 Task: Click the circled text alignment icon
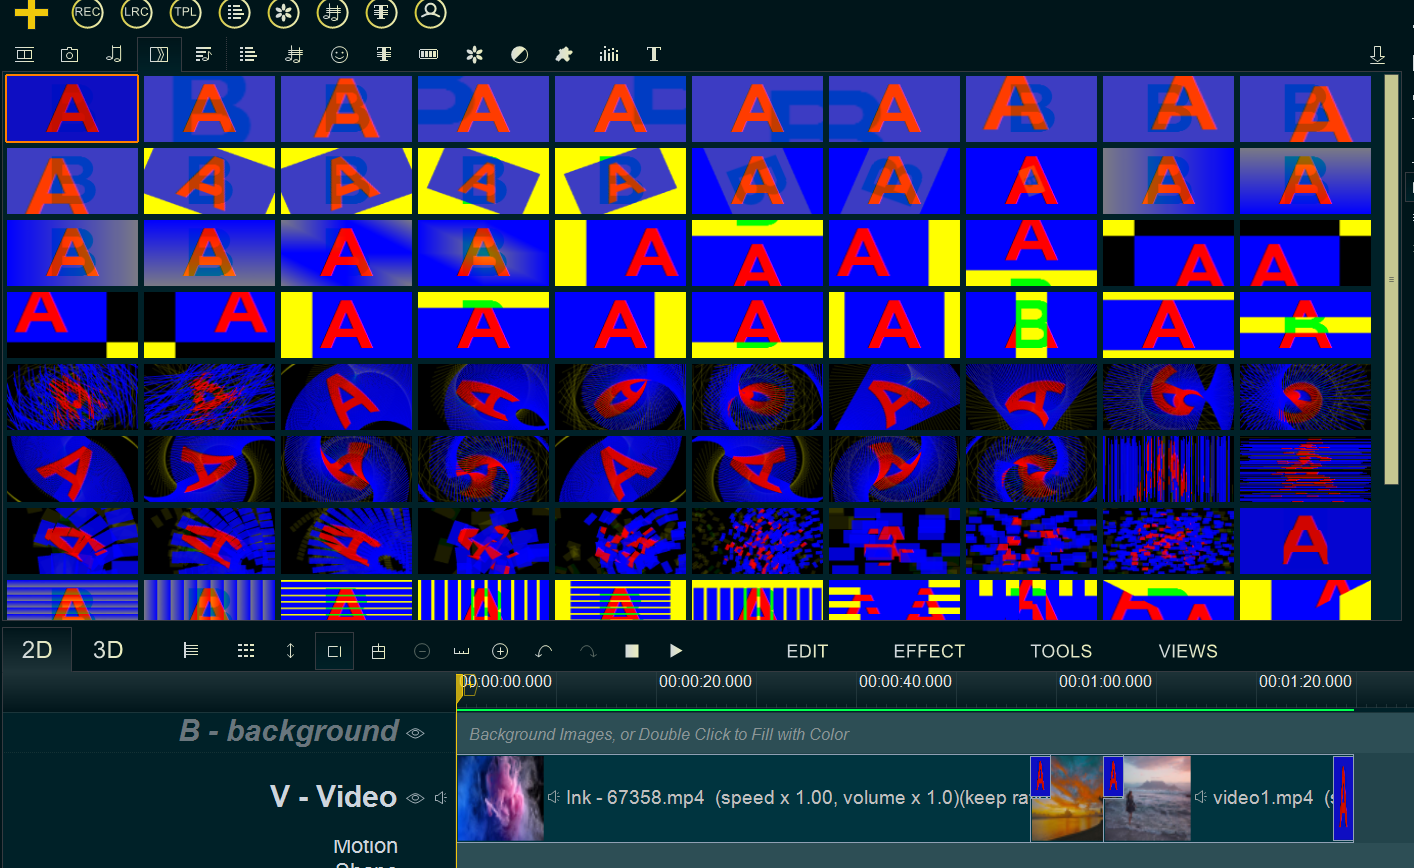click(x=381, y=13)
